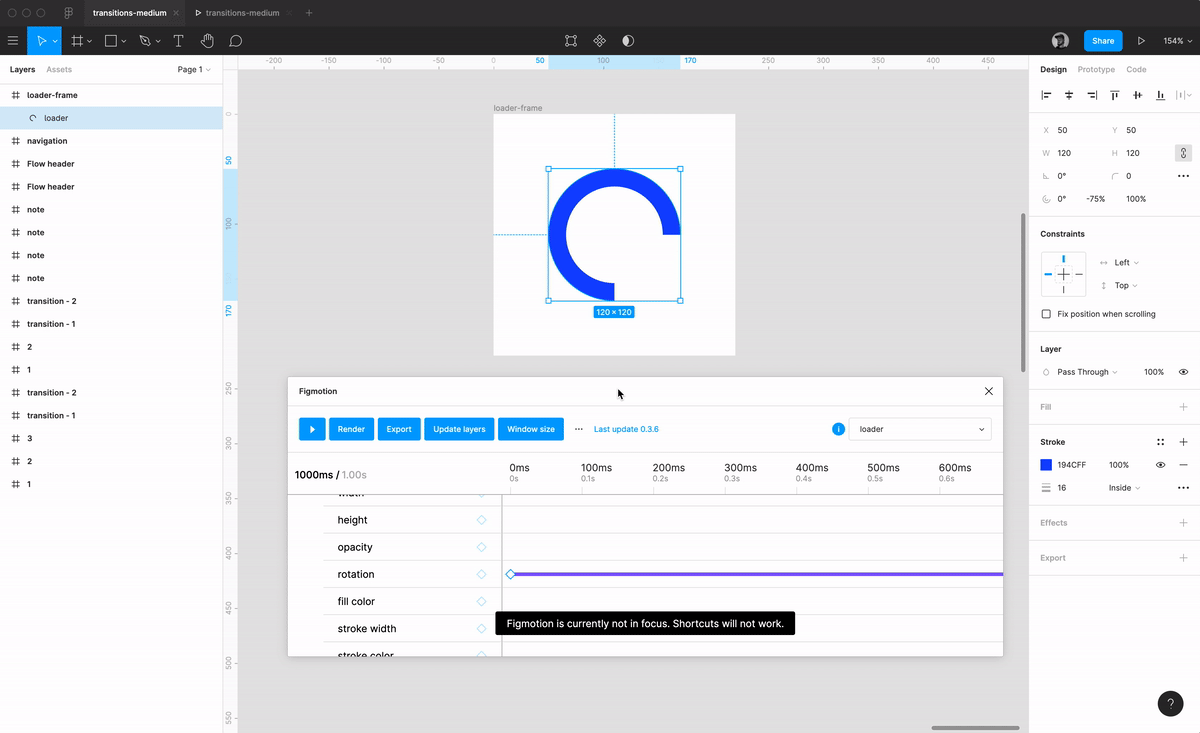Align right icon in Design panel

pyautogui.click(x=1092, y=95)
